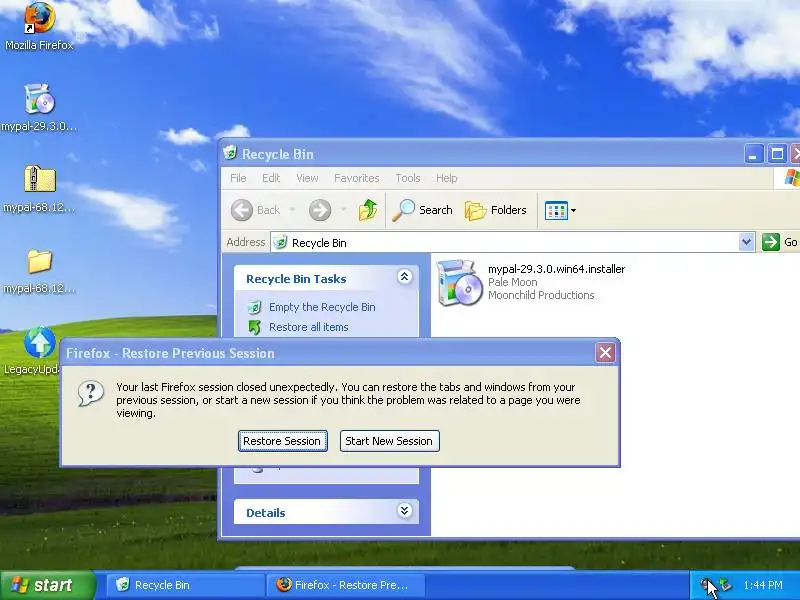
Task: Open the Edit menu
Action: click(x=271, y=178)
